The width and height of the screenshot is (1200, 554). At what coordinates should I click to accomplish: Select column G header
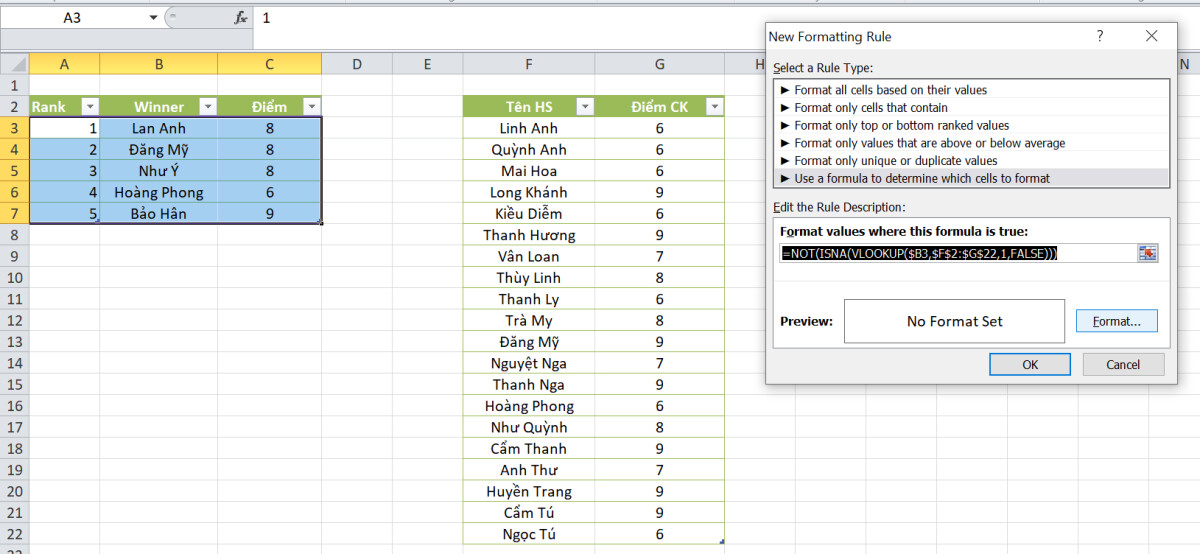[x=660, y=64]
